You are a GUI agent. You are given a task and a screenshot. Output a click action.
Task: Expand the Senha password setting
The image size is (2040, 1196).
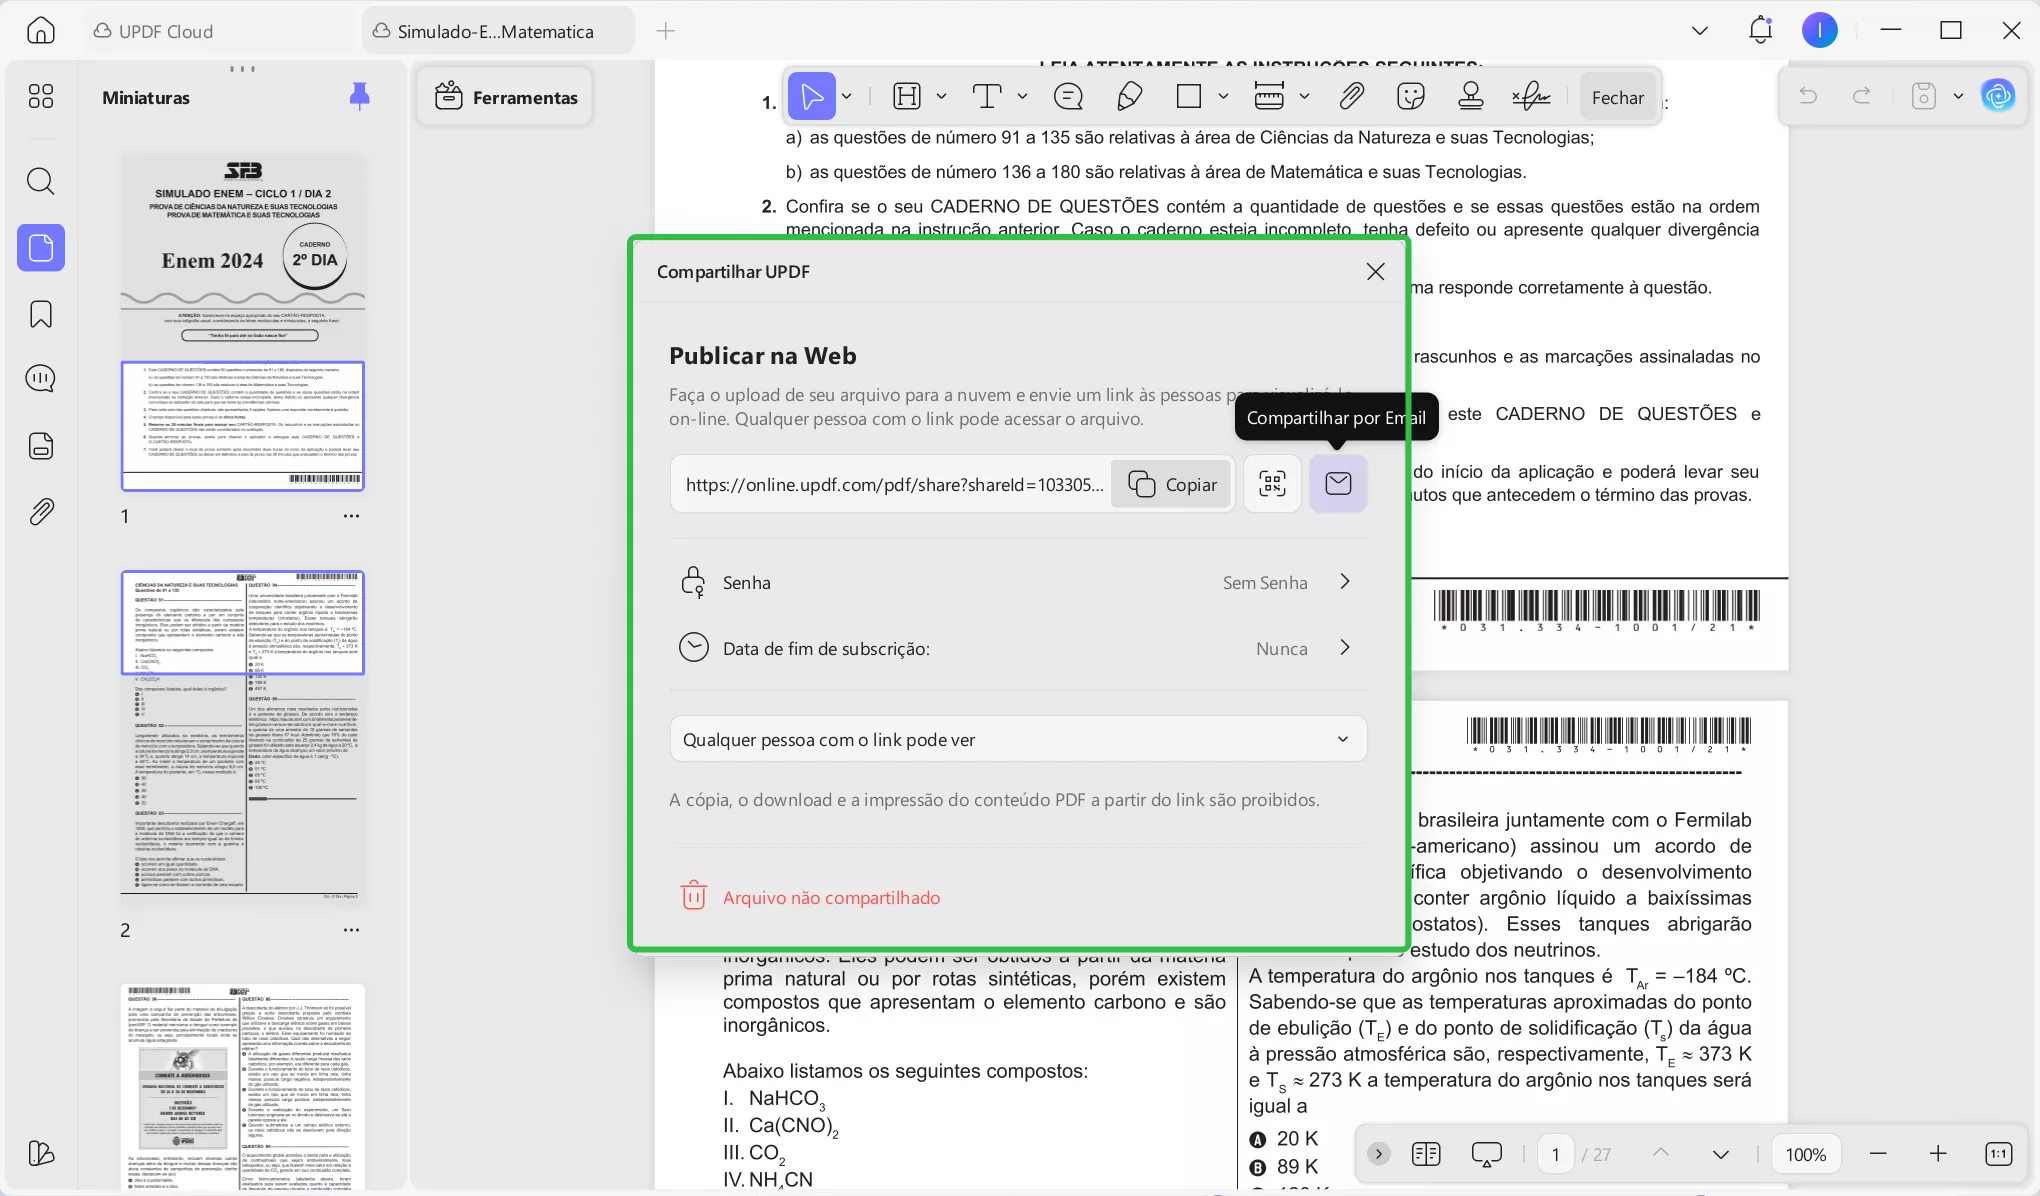click(1018, 582)
